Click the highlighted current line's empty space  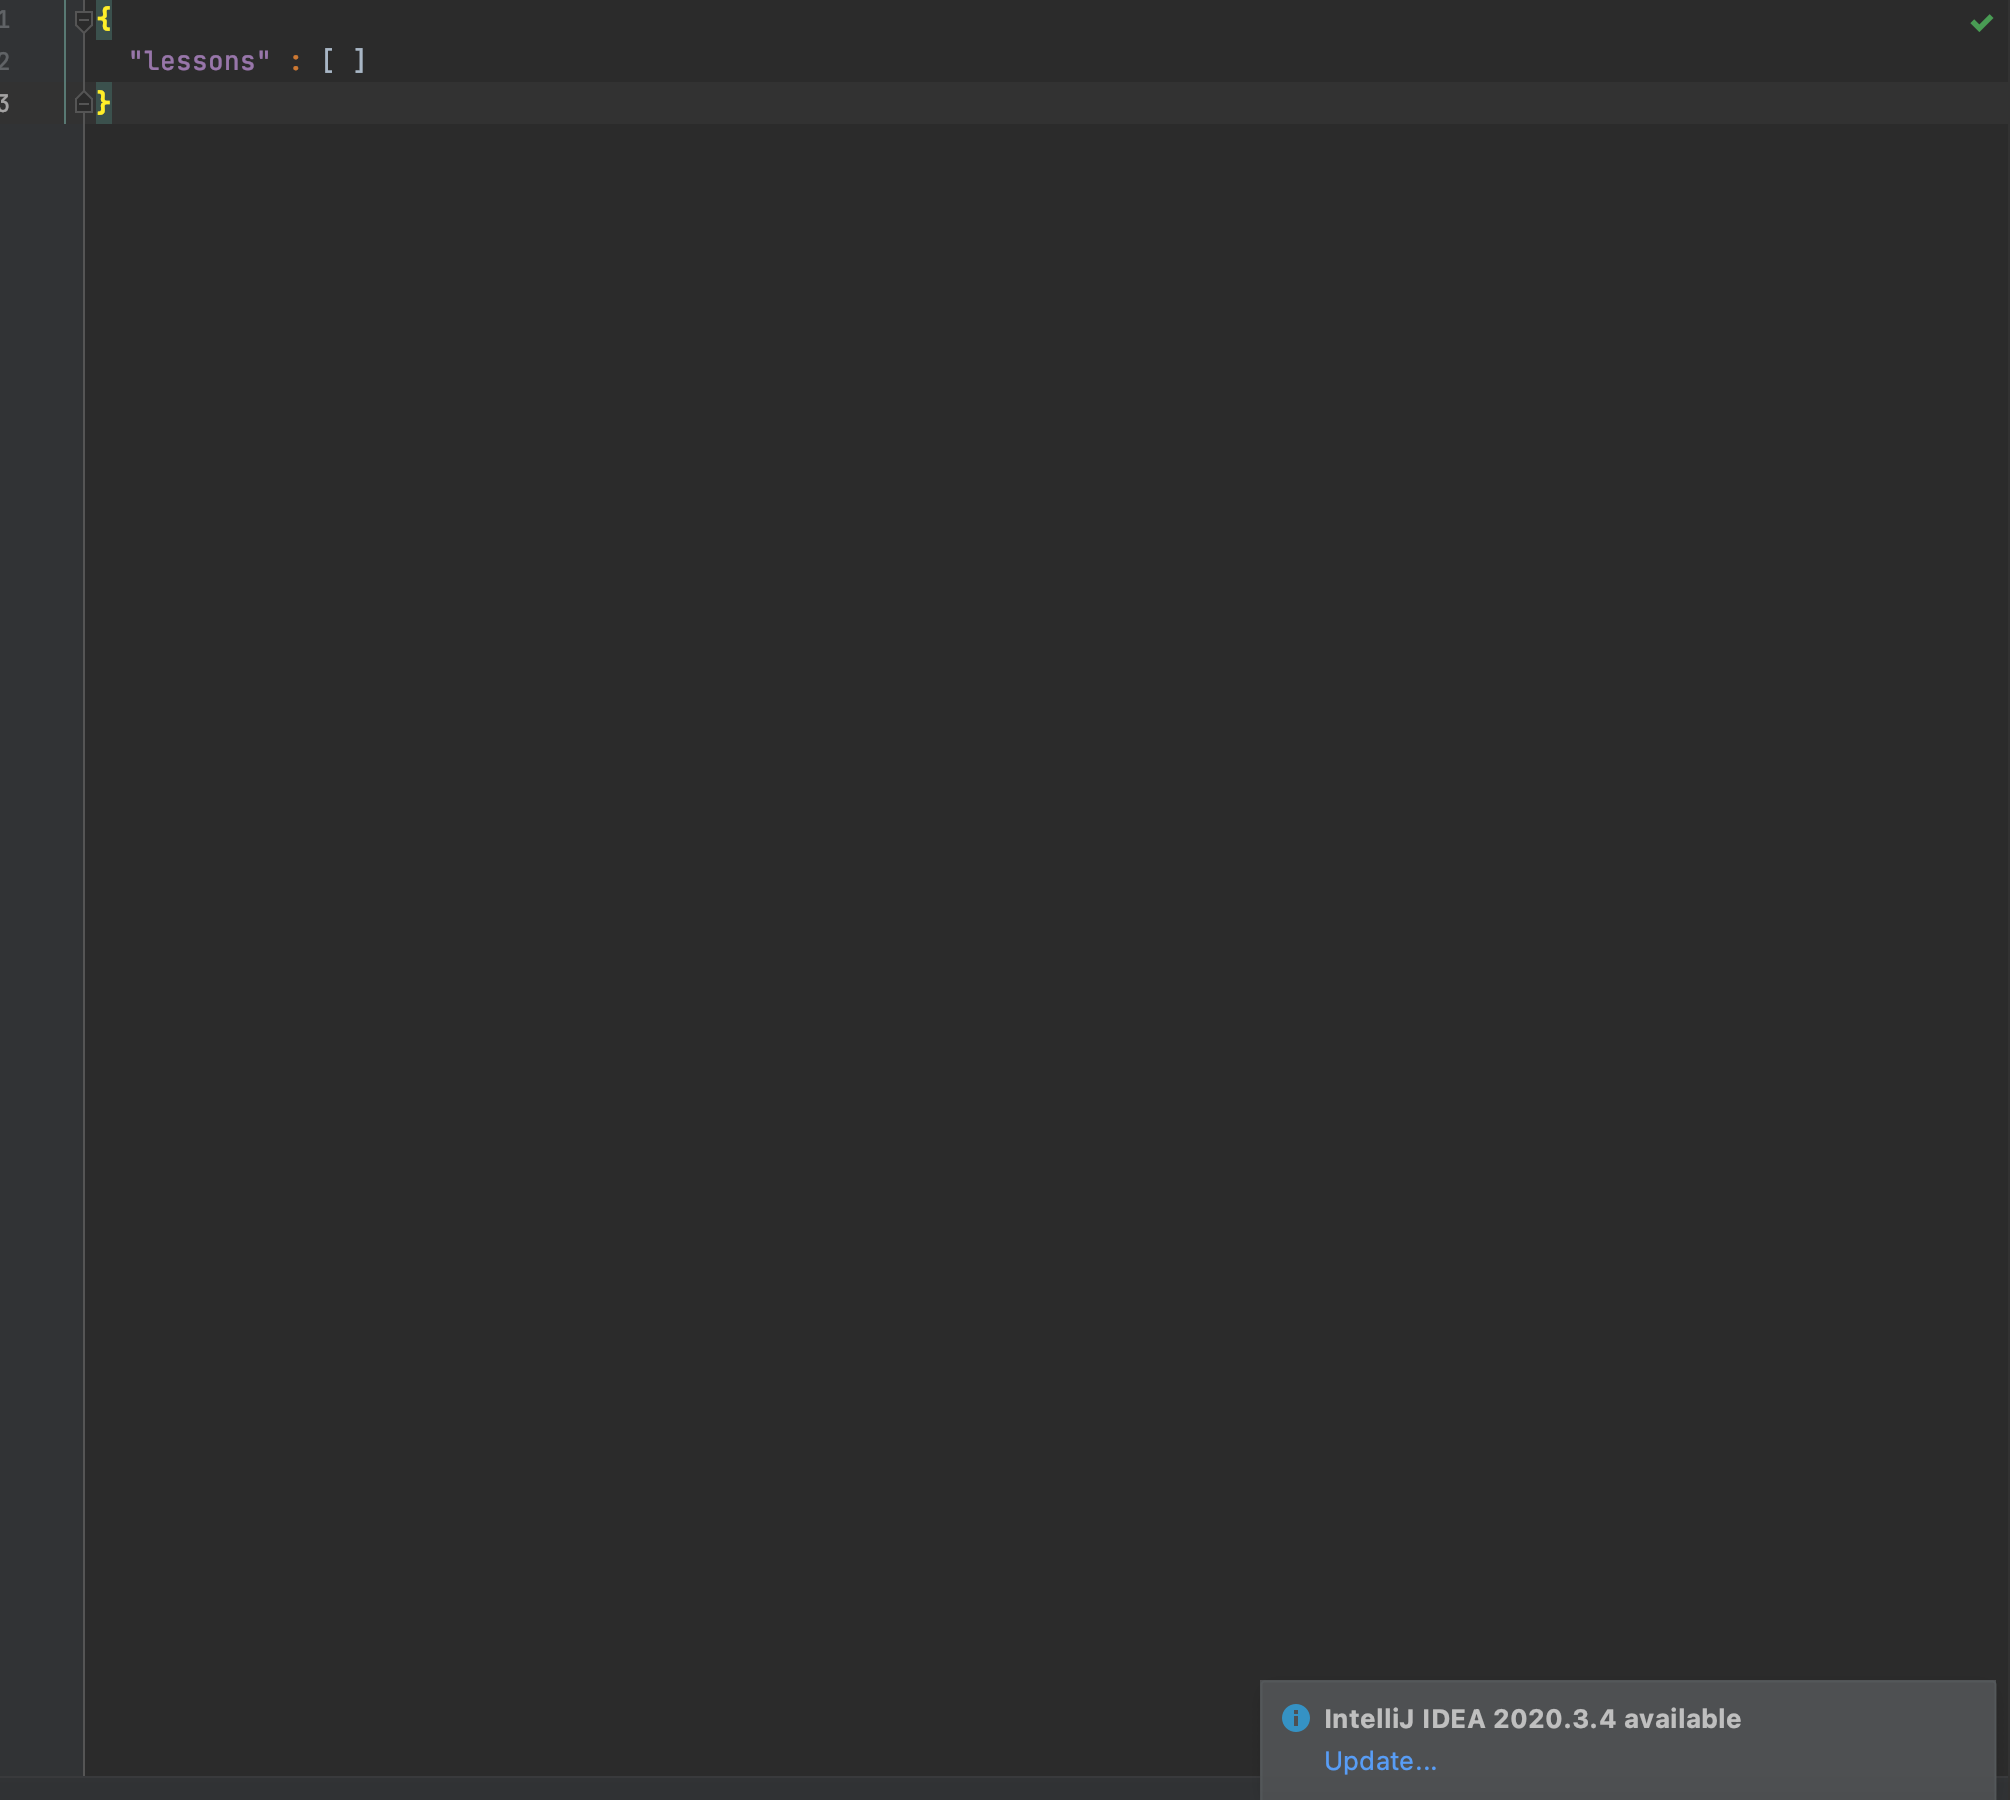point(1000,103)
